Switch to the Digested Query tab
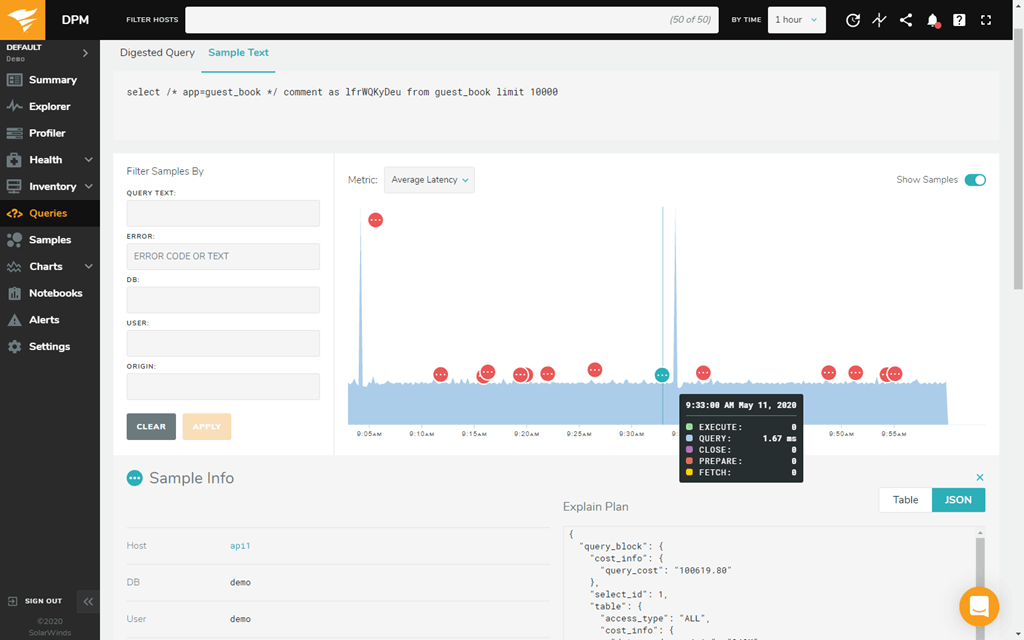1024x640 pixels. click(x=157, y=53)
